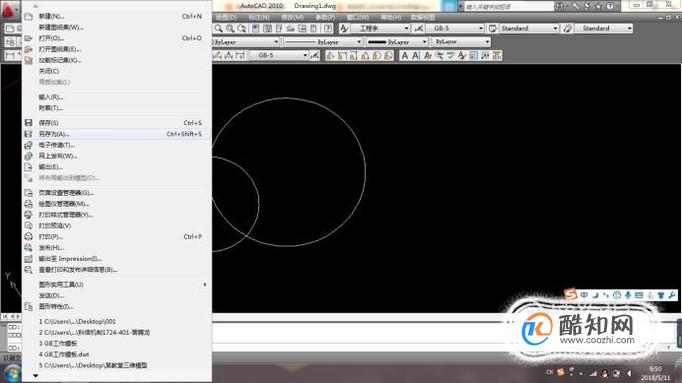Choose 打开(O) from the file menu
Screen dimensions: 682x383
(117, 38)
